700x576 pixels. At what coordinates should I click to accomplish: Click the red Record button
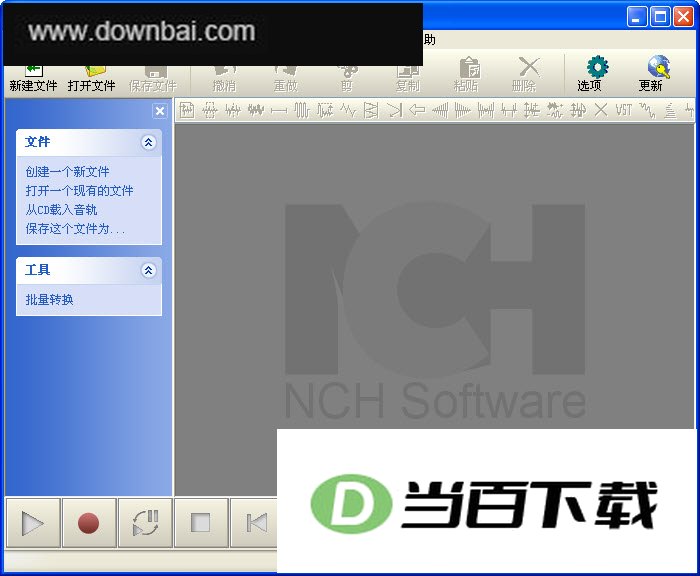pos(89,523)
